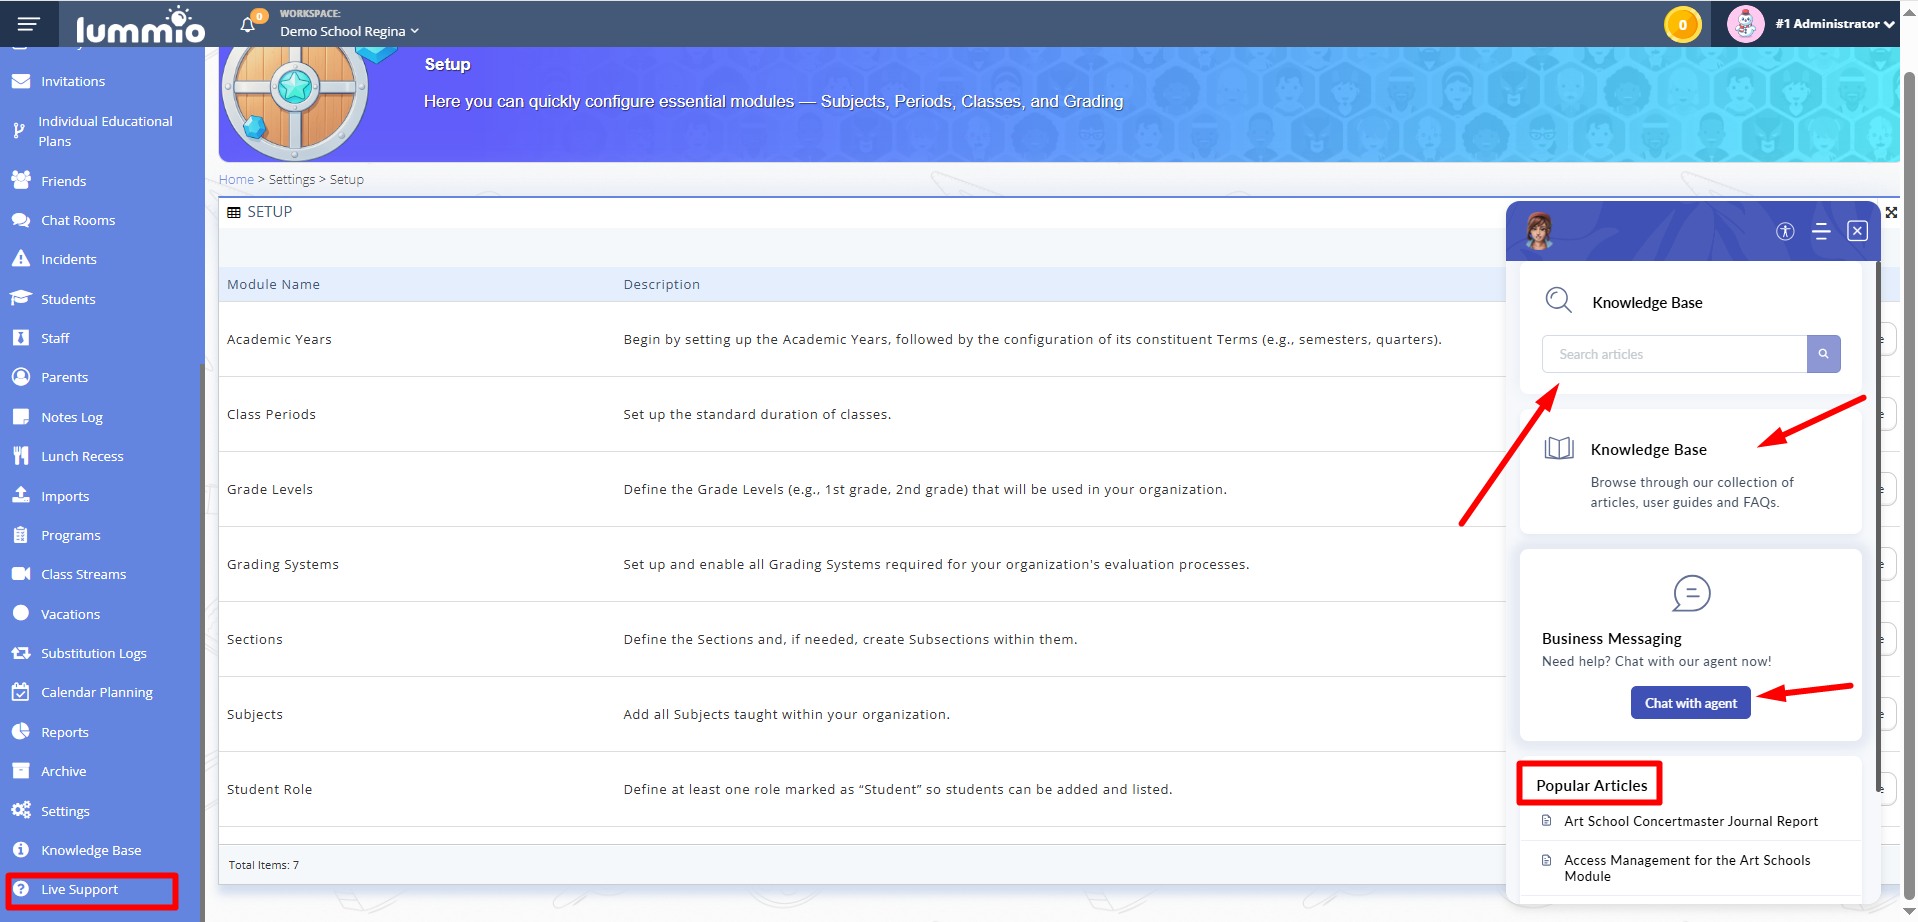Open the notifications bell
Viewport: 1918px width, 922px height.
coord(249,24)
